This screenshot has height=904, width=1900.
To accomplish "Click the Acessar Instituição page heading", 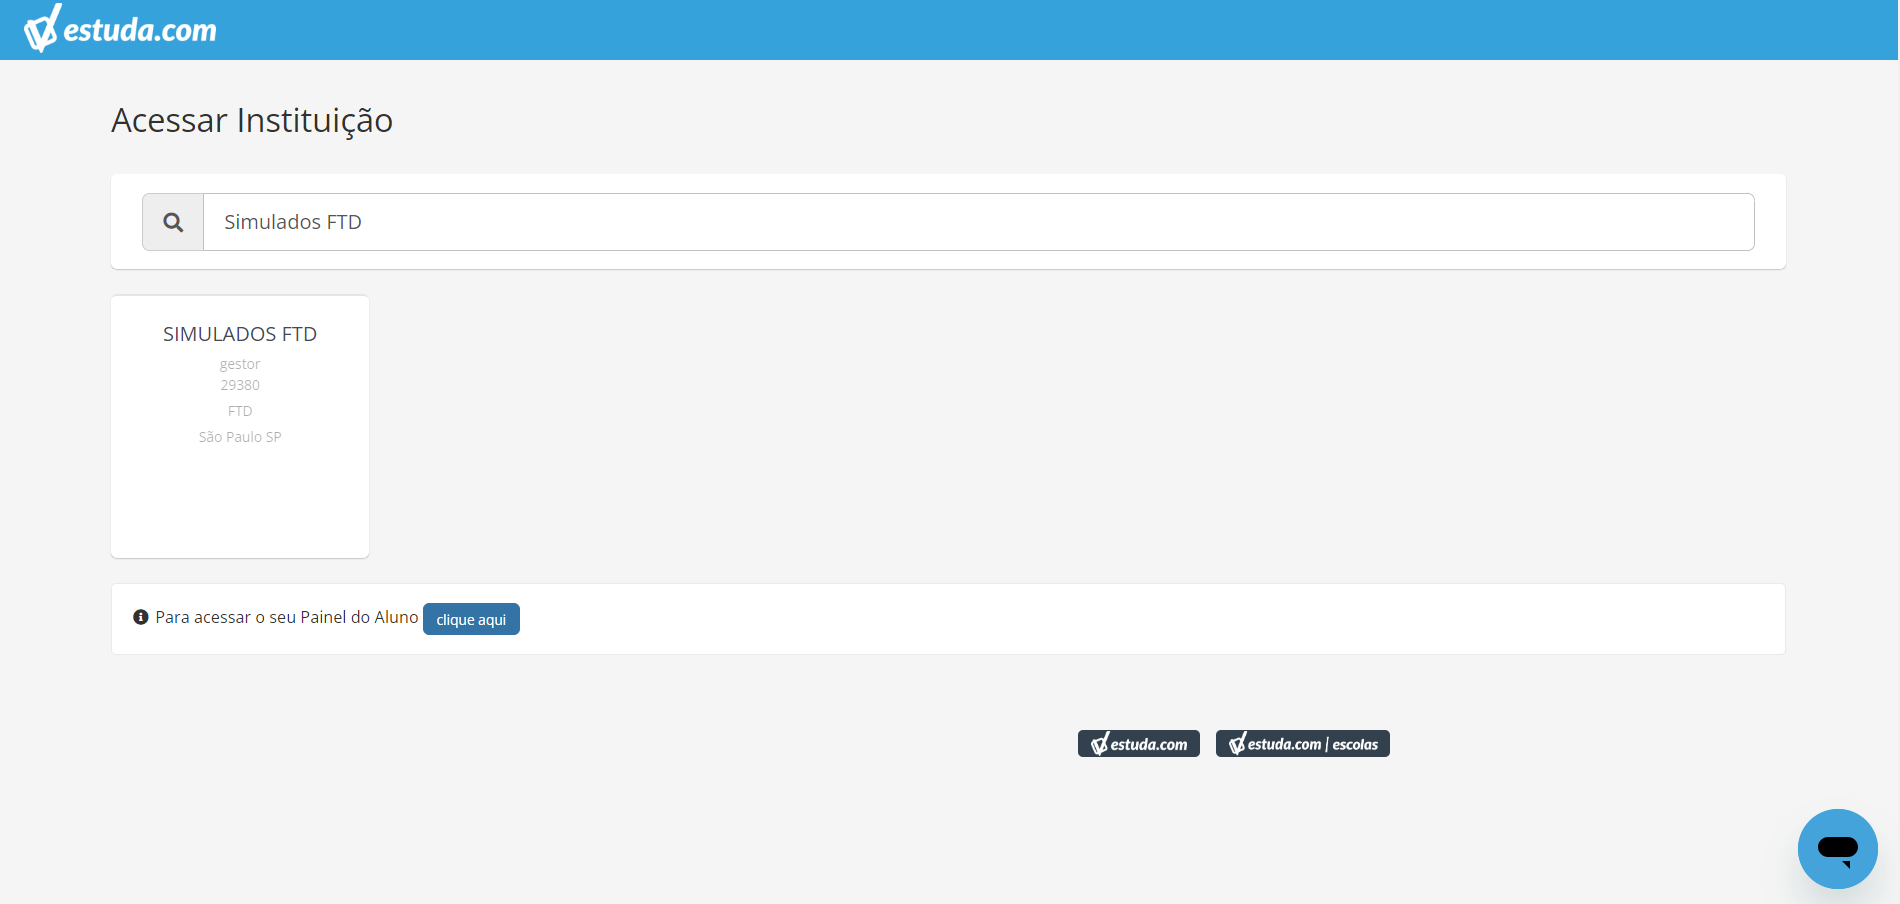I will click(252, 121).
